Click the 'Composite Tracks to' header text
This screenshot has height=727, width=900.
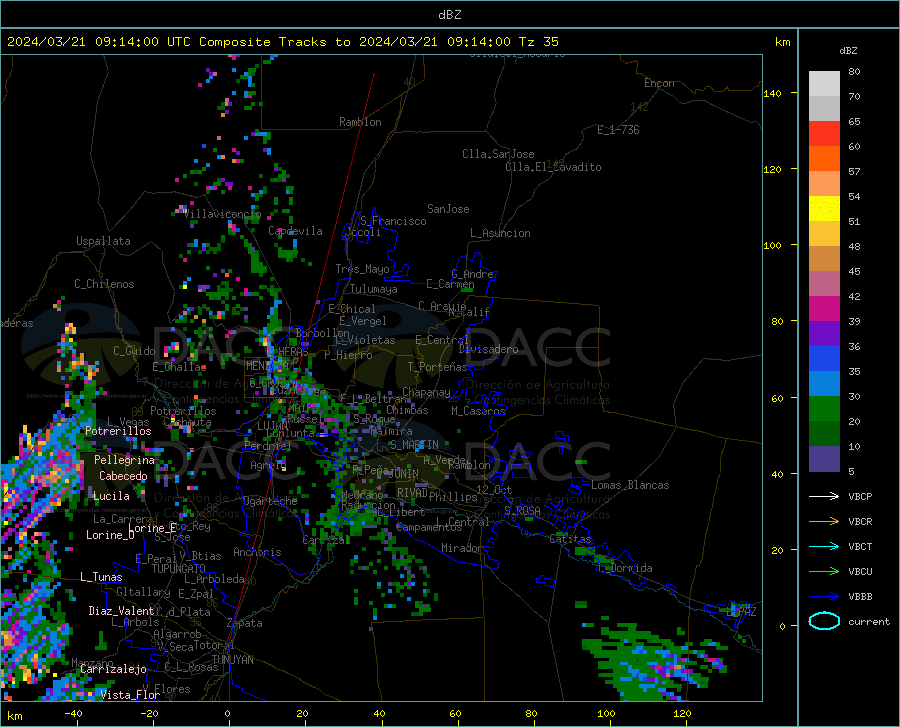(274, 42)
